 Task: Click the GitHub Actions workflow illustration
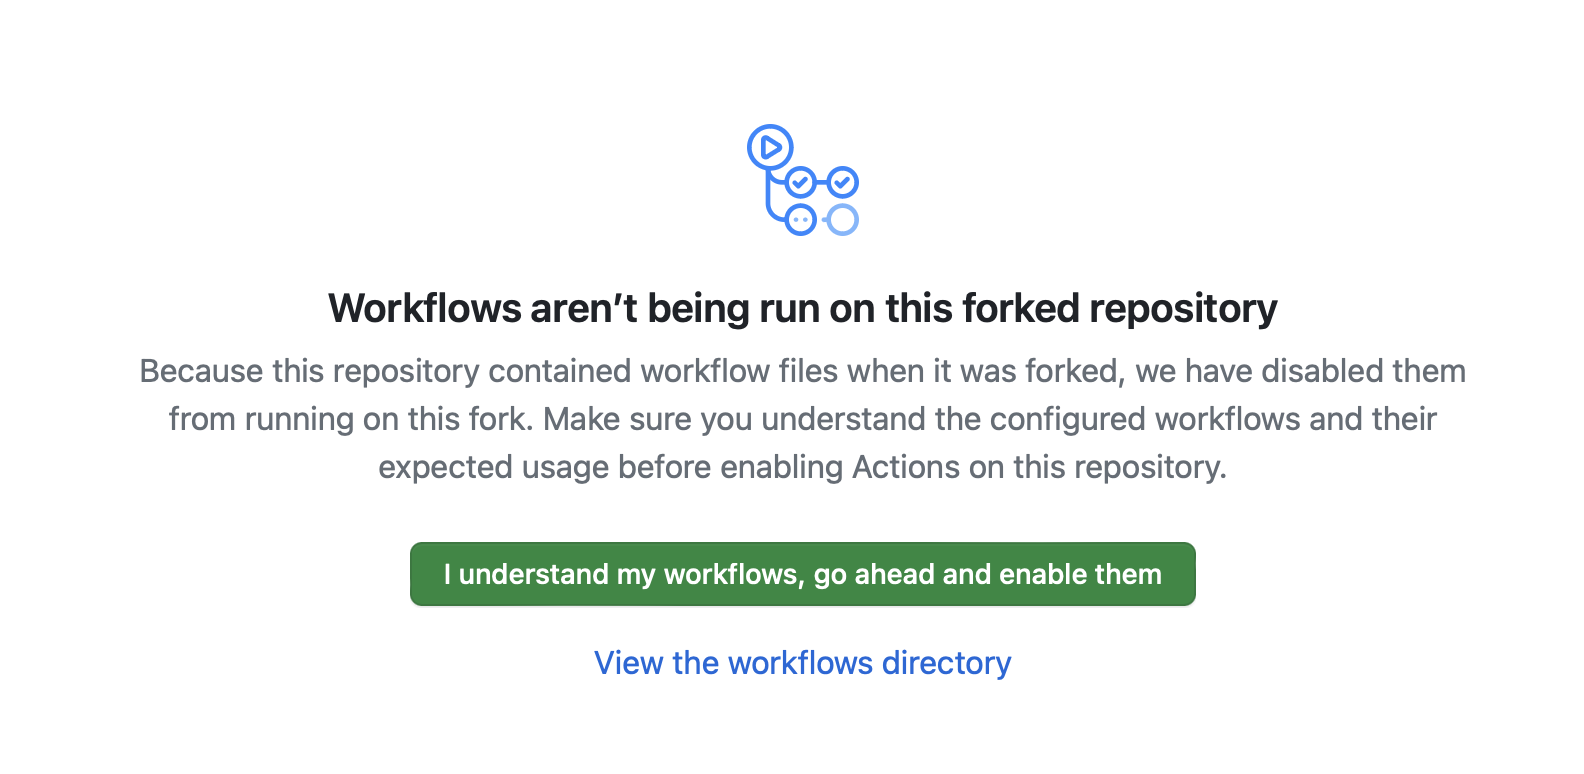coord(803,180)
